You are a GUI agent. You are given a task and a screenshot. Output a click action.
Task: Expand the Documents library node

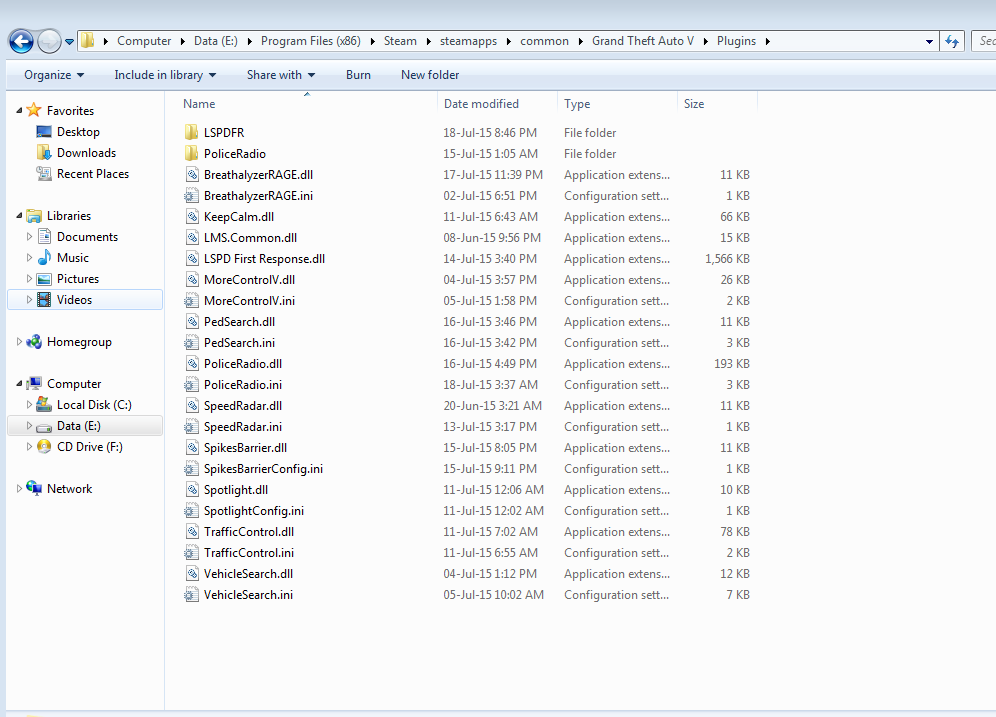click(x=29, y=237)
